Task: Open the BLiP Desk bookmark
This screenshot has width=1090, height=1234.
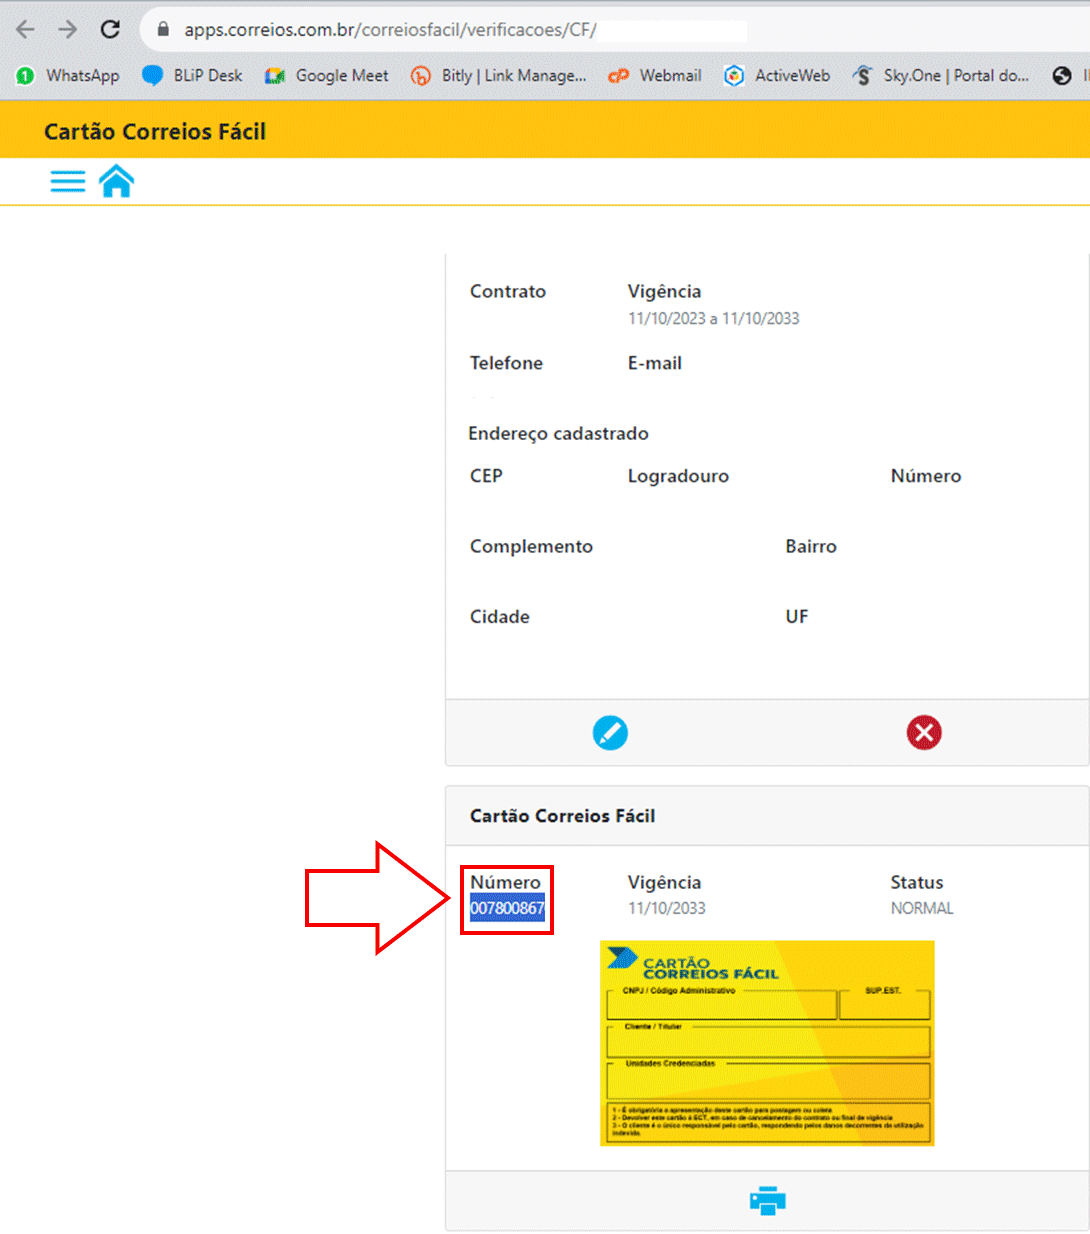Action: coord(192,75)
